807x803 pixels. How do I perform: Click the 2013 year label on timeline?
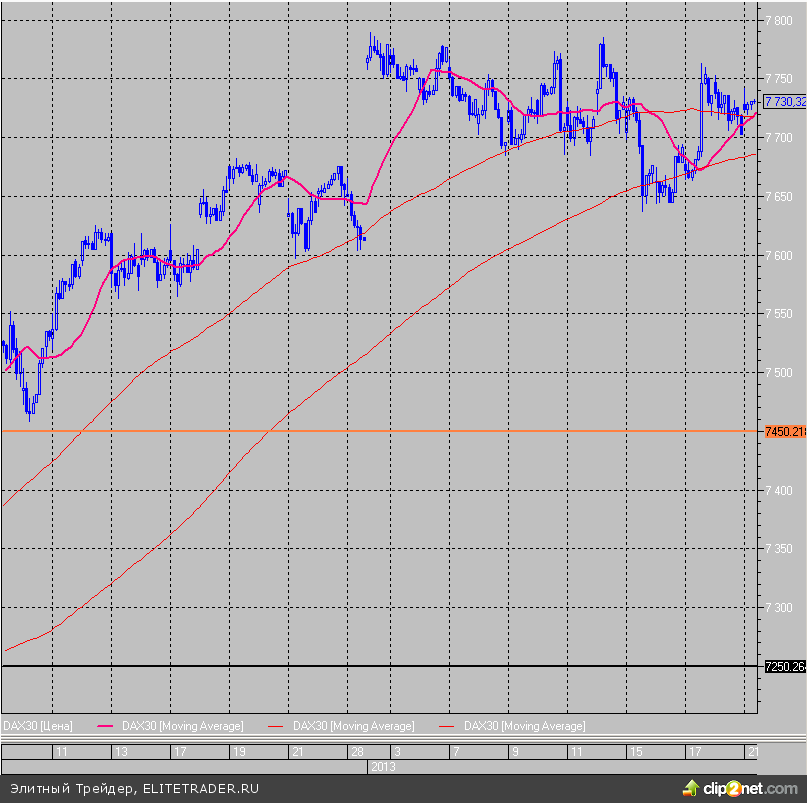tap(383, 766)
